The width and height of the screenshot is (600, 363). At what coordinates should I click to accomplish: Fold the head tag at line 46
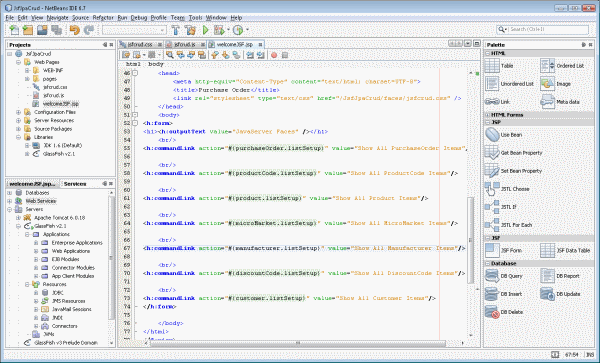click(135, 73)
